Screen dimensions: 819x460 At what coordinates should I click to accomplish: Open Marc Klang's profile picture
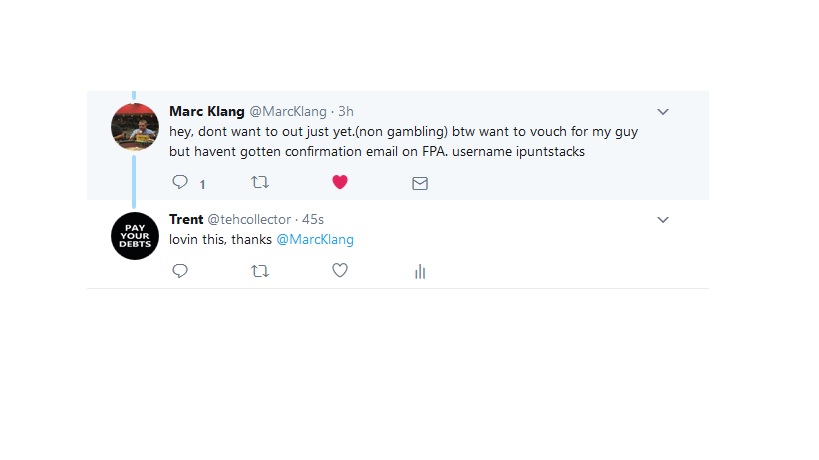coord(135,127)
